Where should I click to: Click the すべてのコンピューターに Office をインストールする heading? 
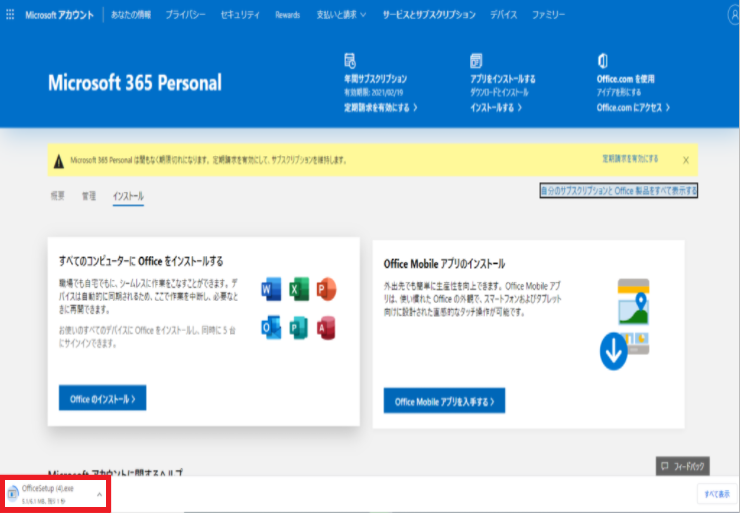(x=141, y=261)
